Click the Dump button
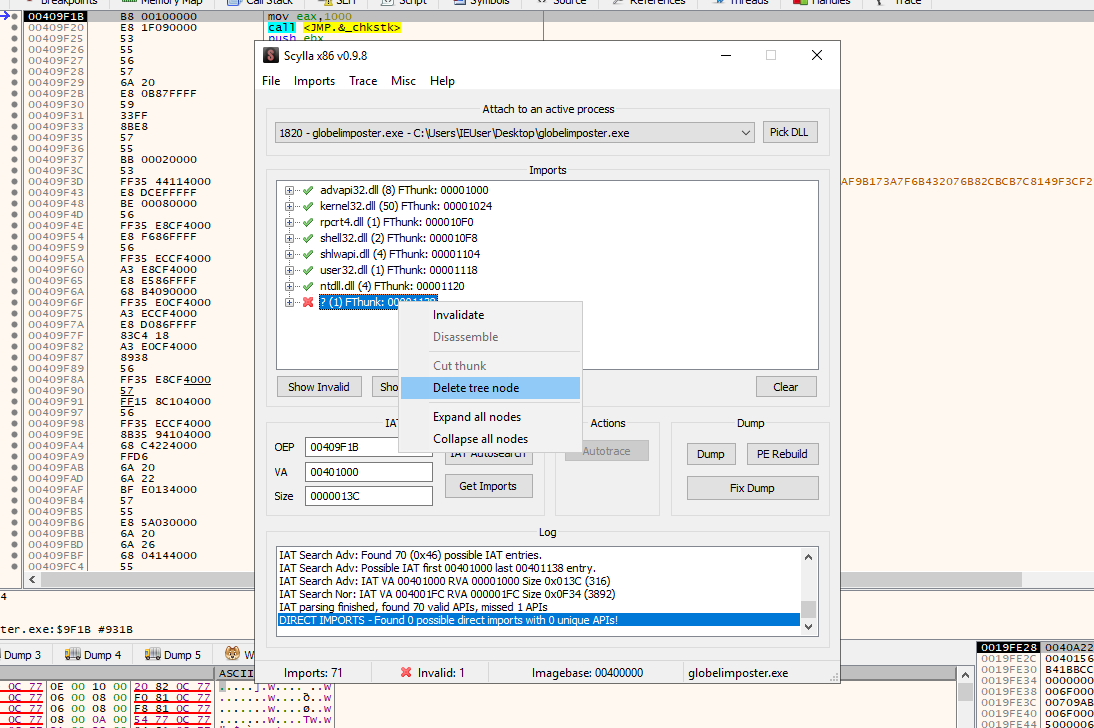Viewport: 1094px width, 728px height. tap(710, 454)
